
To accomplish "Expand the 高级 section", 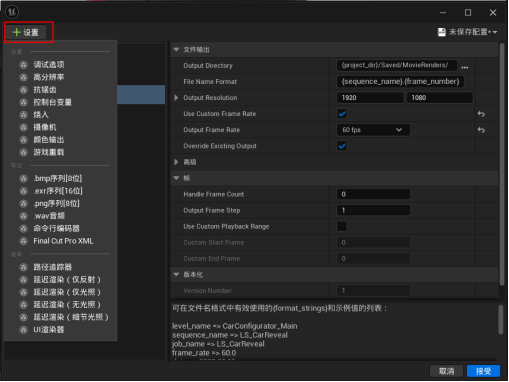I will (x=176, y=162).
